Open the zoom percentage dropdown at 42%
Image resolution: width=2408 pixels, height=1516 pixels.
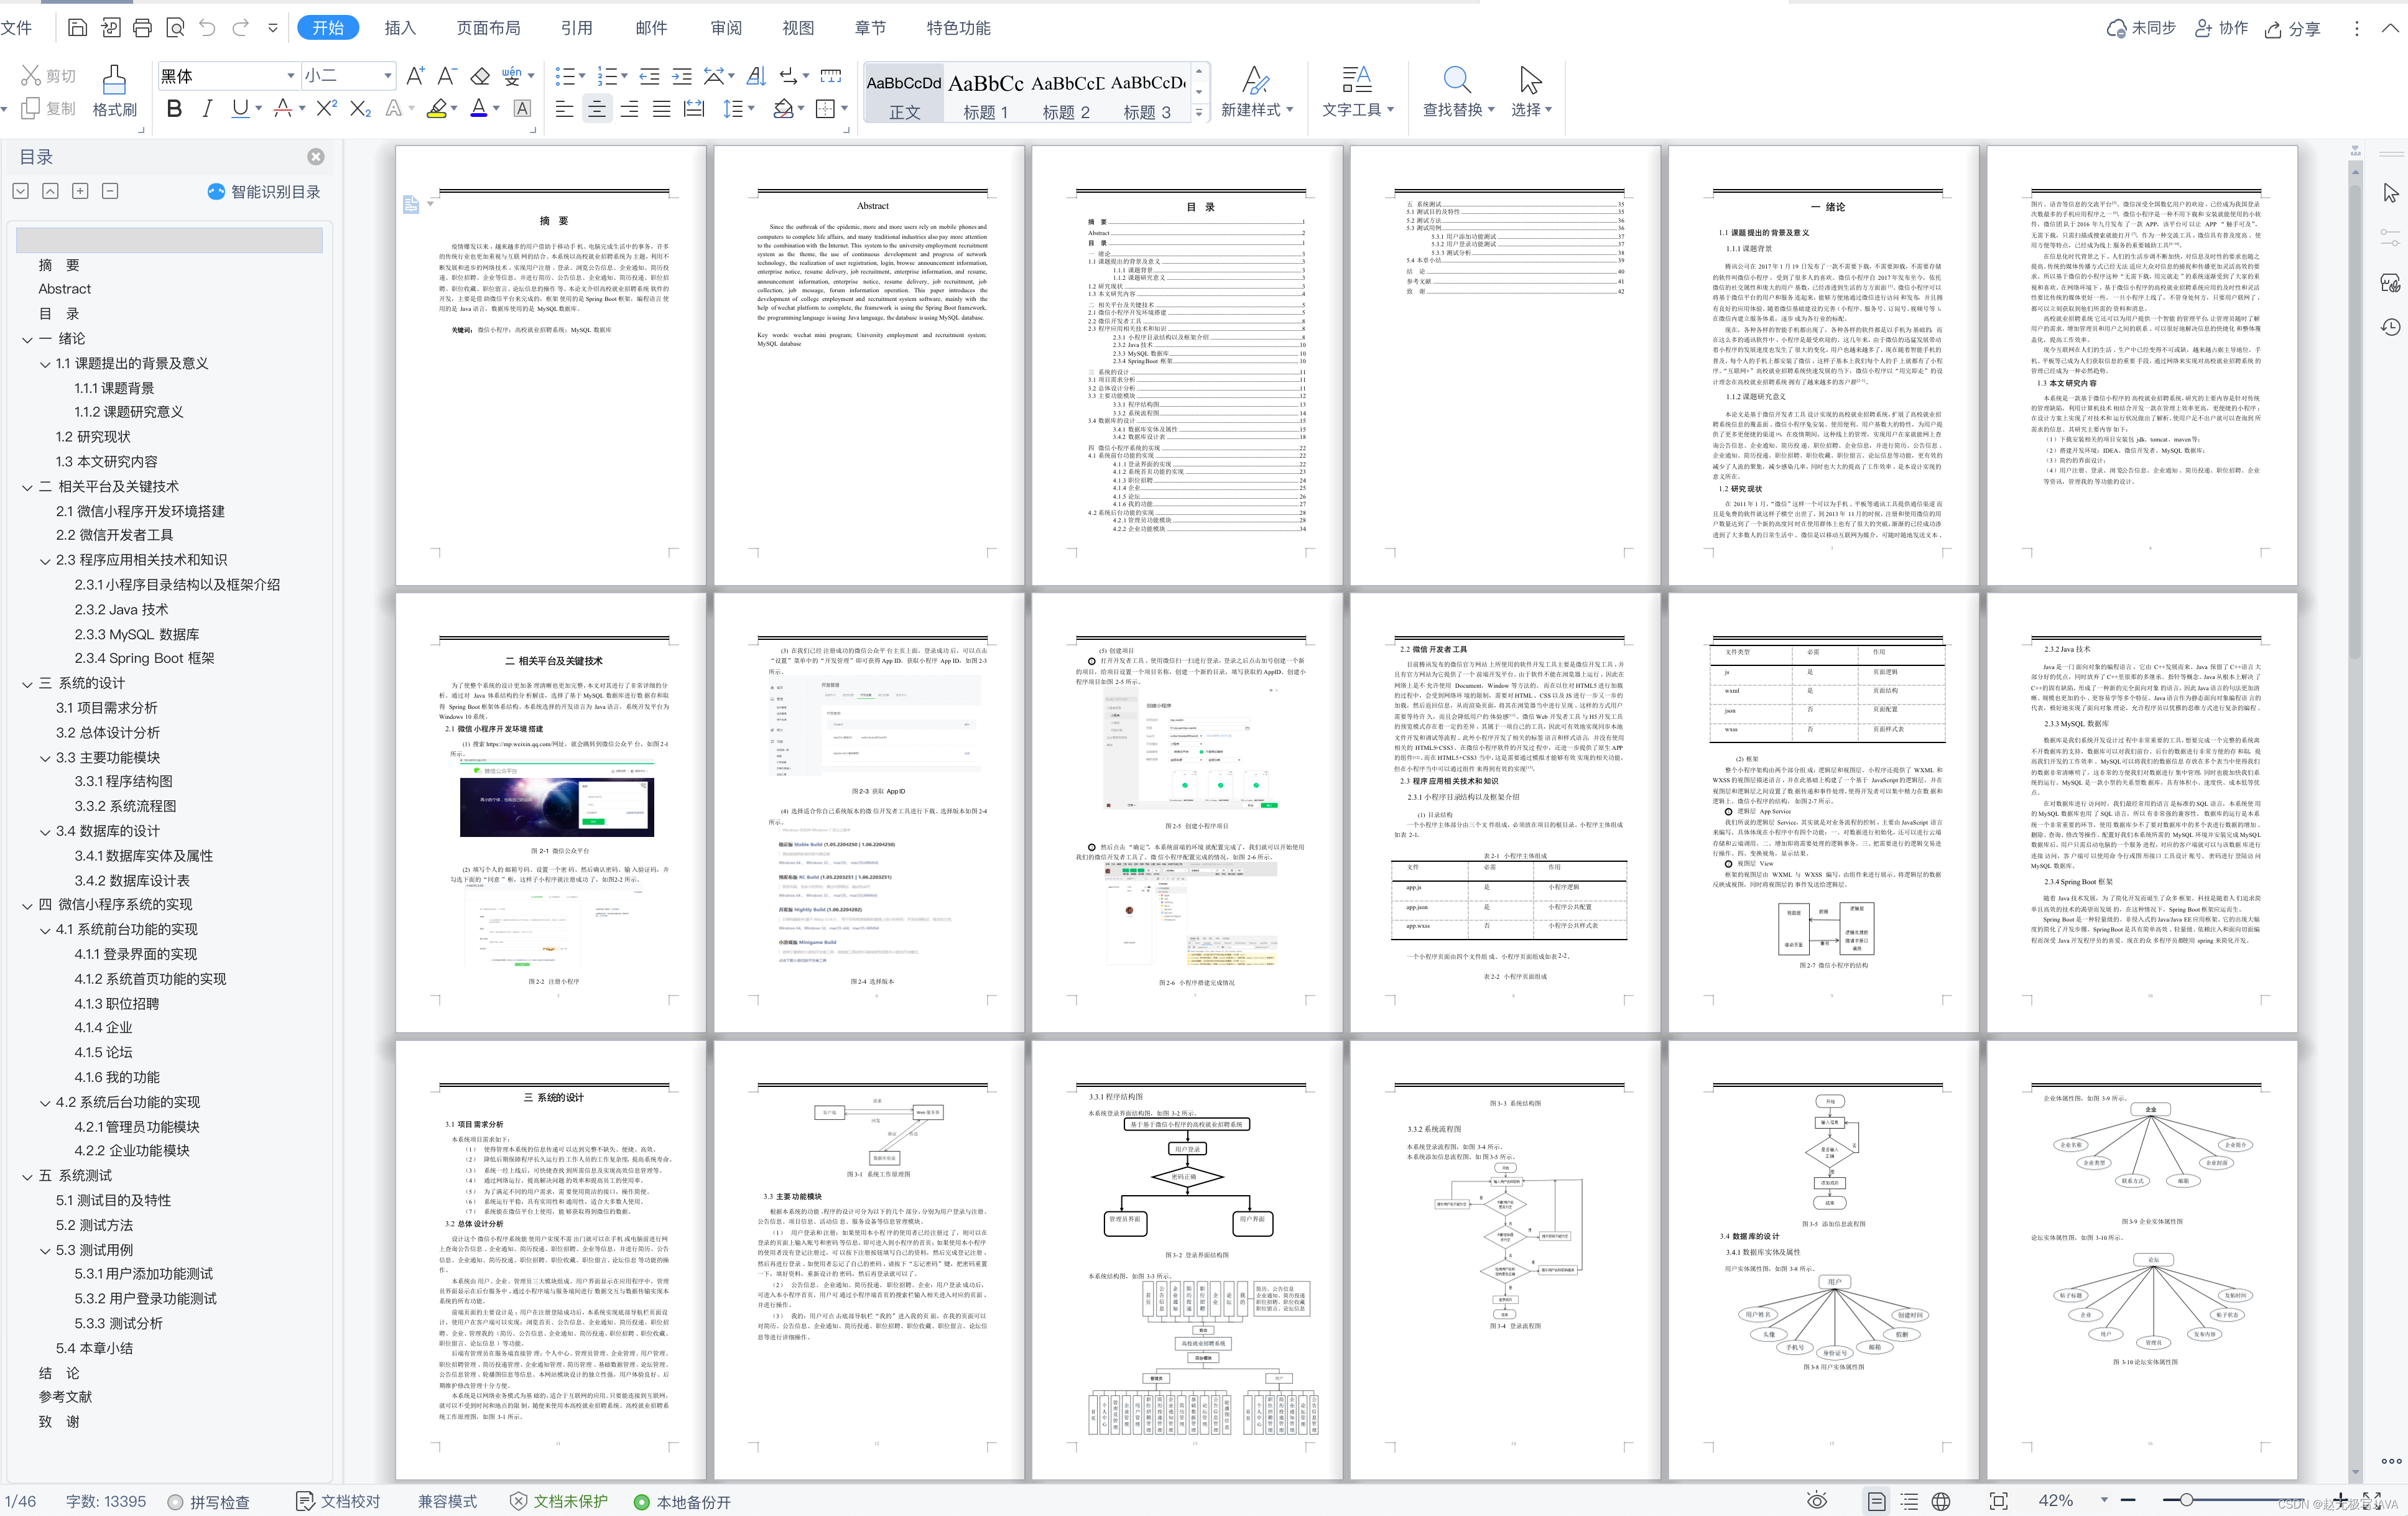2104,1500
